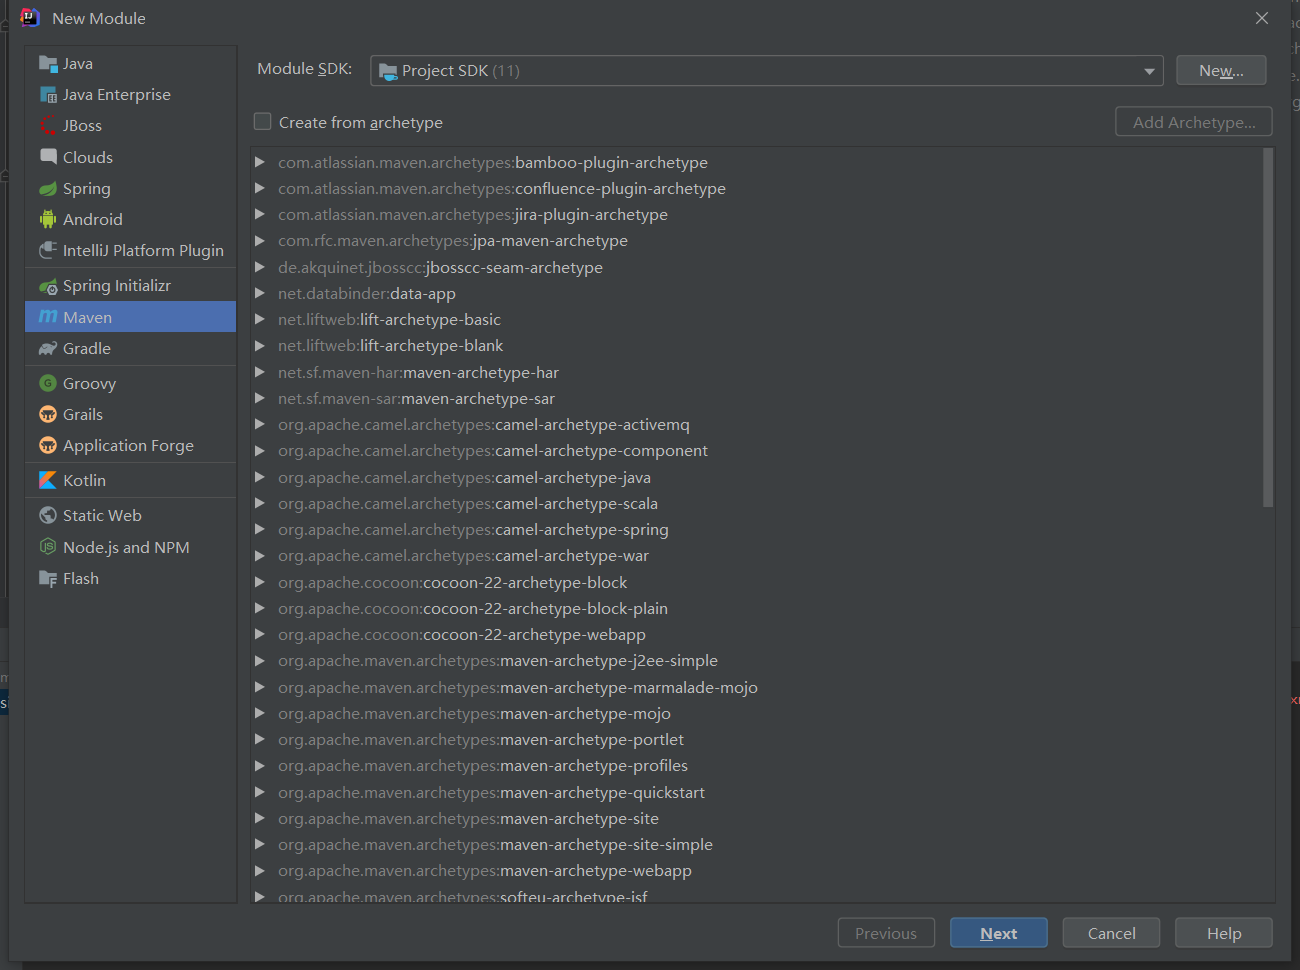Click the Android robot icon
1300x970 pixels.
48,220
